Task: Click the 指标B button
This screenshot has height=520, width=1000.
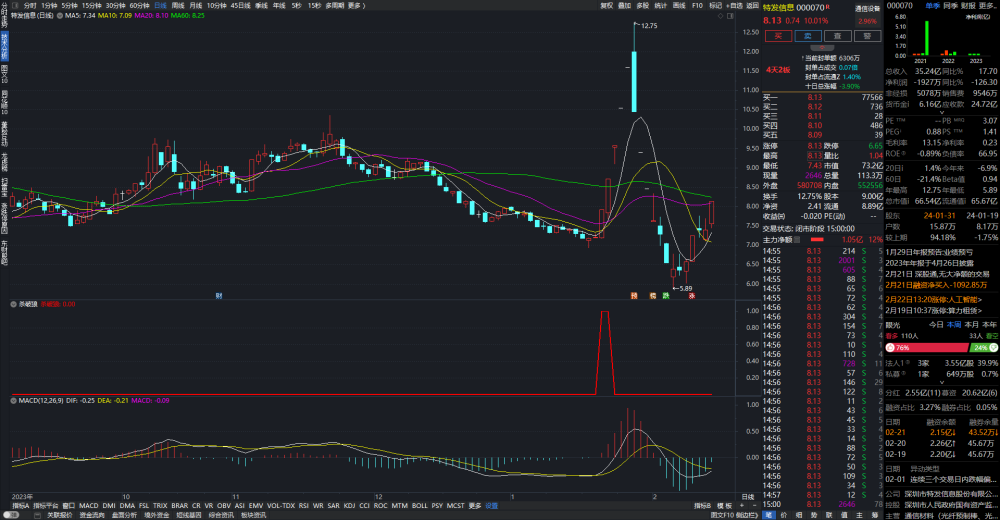Action: (702, 505)
